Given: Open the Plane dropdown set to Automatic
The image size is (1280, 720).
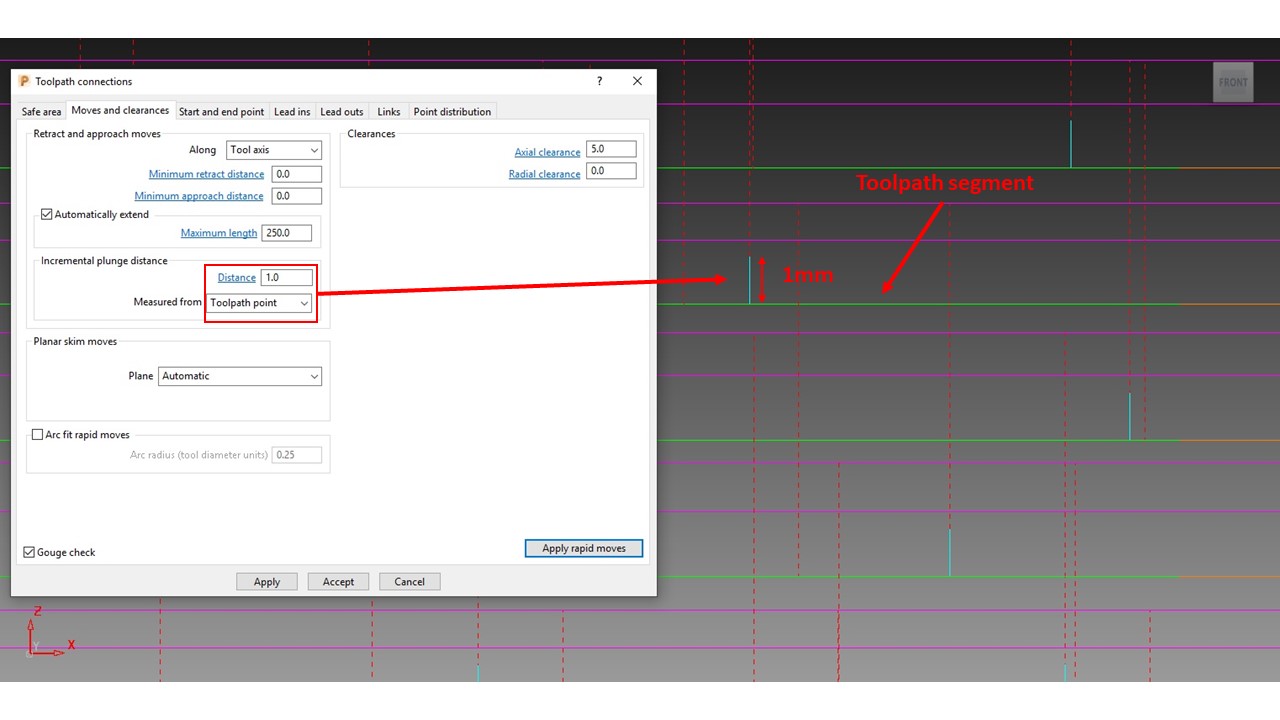Looking at the screenshot, I should point(239,375).
